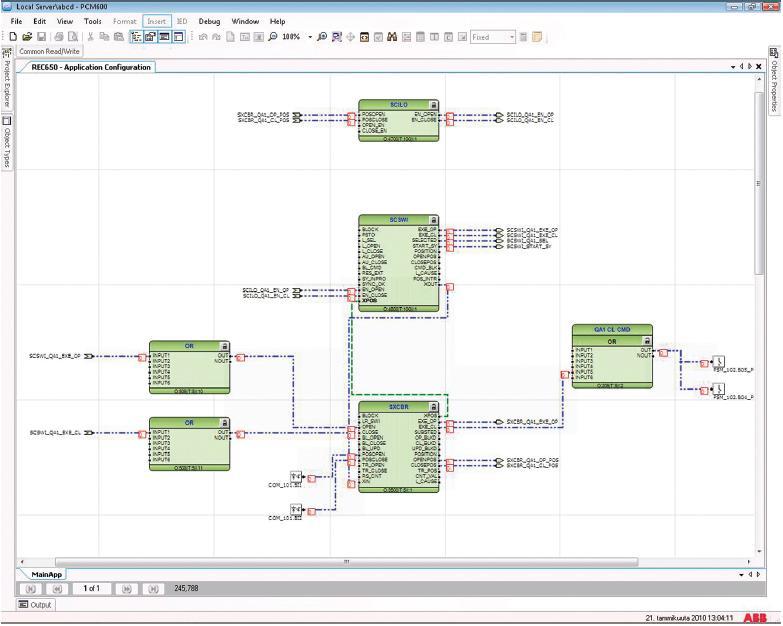The width and height of the screenshot is (783, 626).
Task: Go to the next page button
Action: (127, 589)
